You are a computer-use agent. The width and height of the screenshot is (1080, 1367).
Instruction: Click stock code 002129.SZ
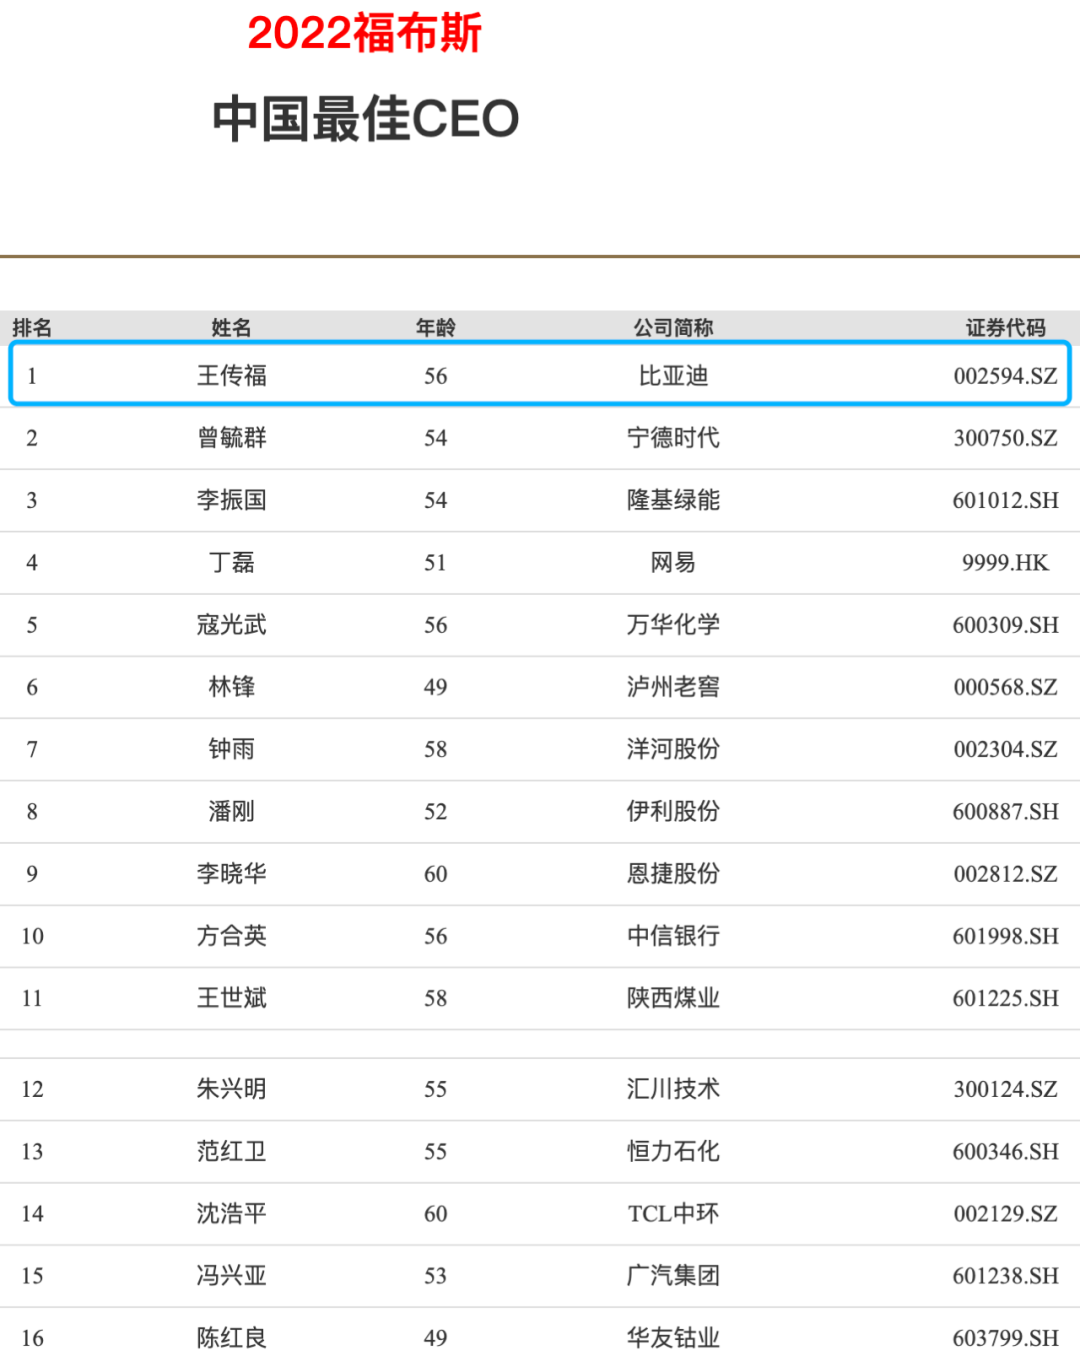[x=1005, y=1213]
